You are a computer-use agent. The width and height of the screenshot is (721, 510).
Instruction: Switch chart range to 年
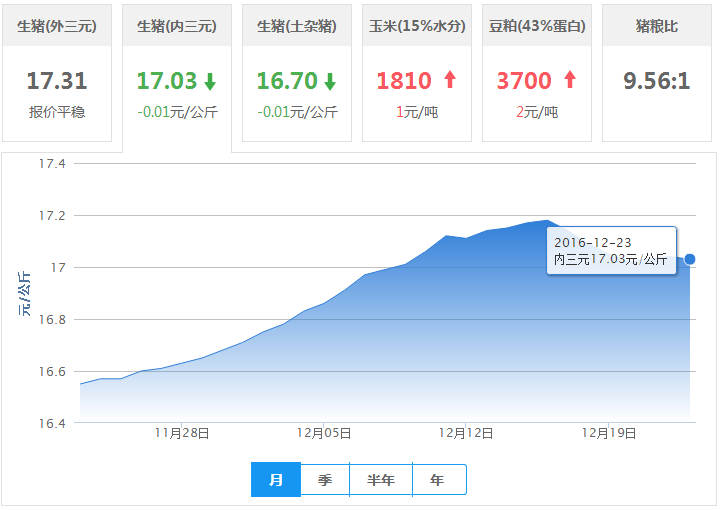440,480
